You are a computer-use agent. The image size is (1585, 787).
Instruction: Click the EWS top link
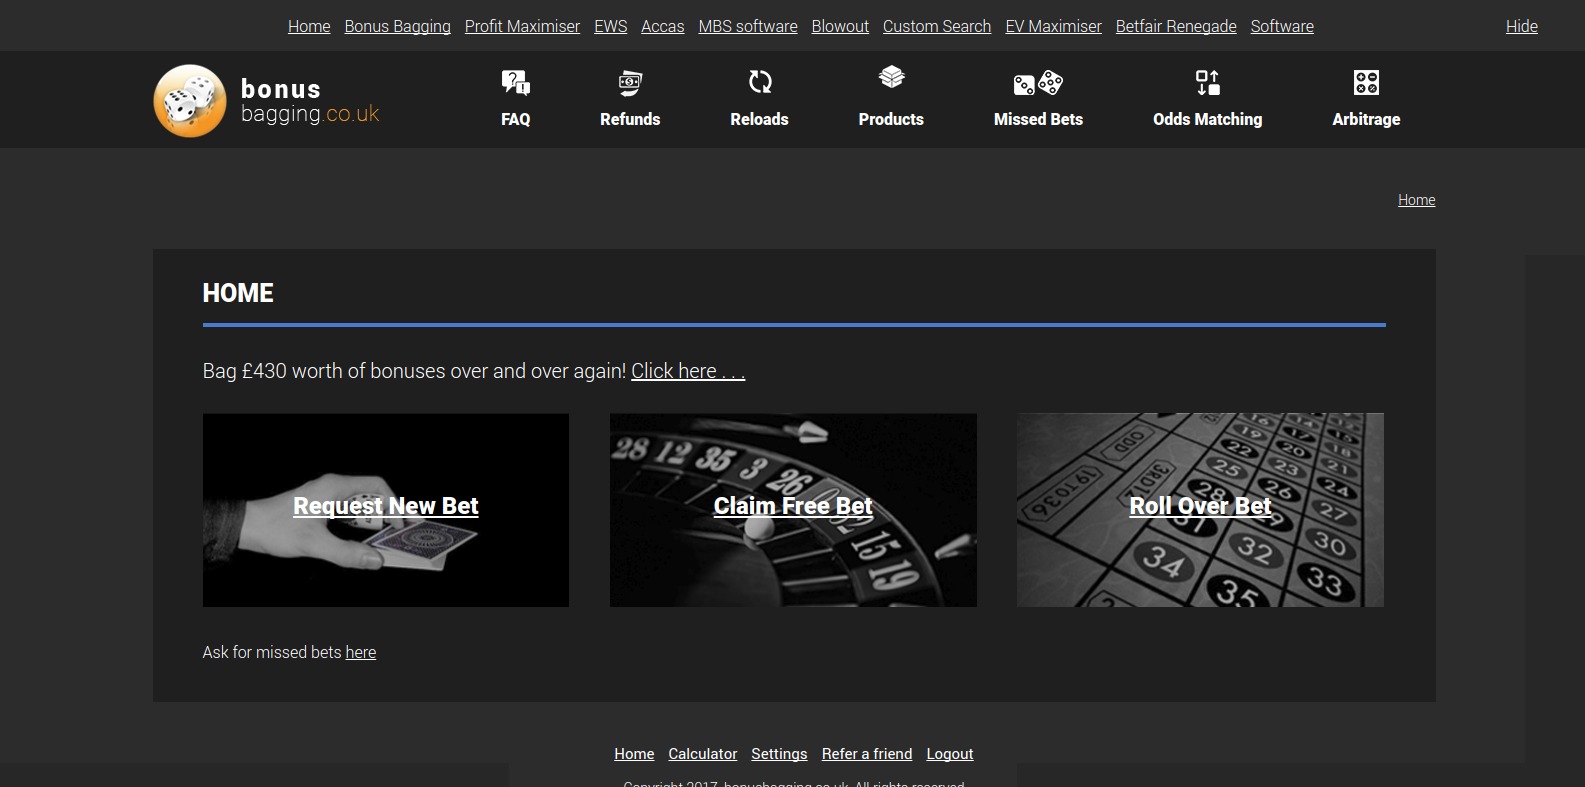(x=611, y=26)
